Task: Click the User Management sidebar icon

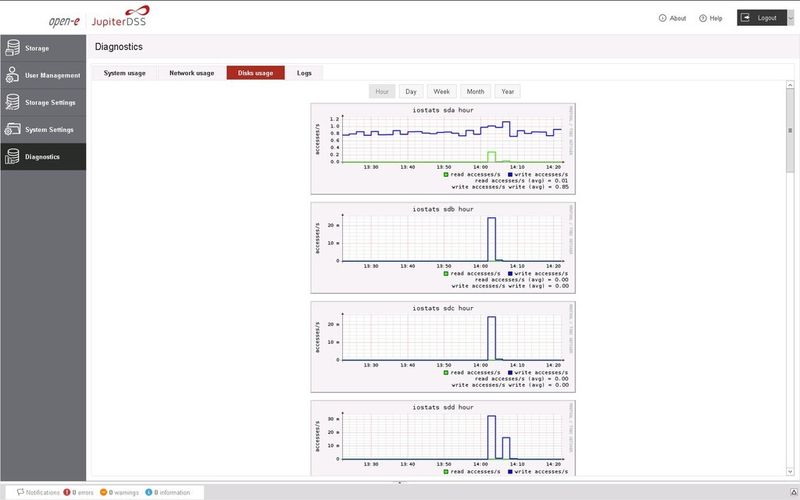Action: click(12, 75)
